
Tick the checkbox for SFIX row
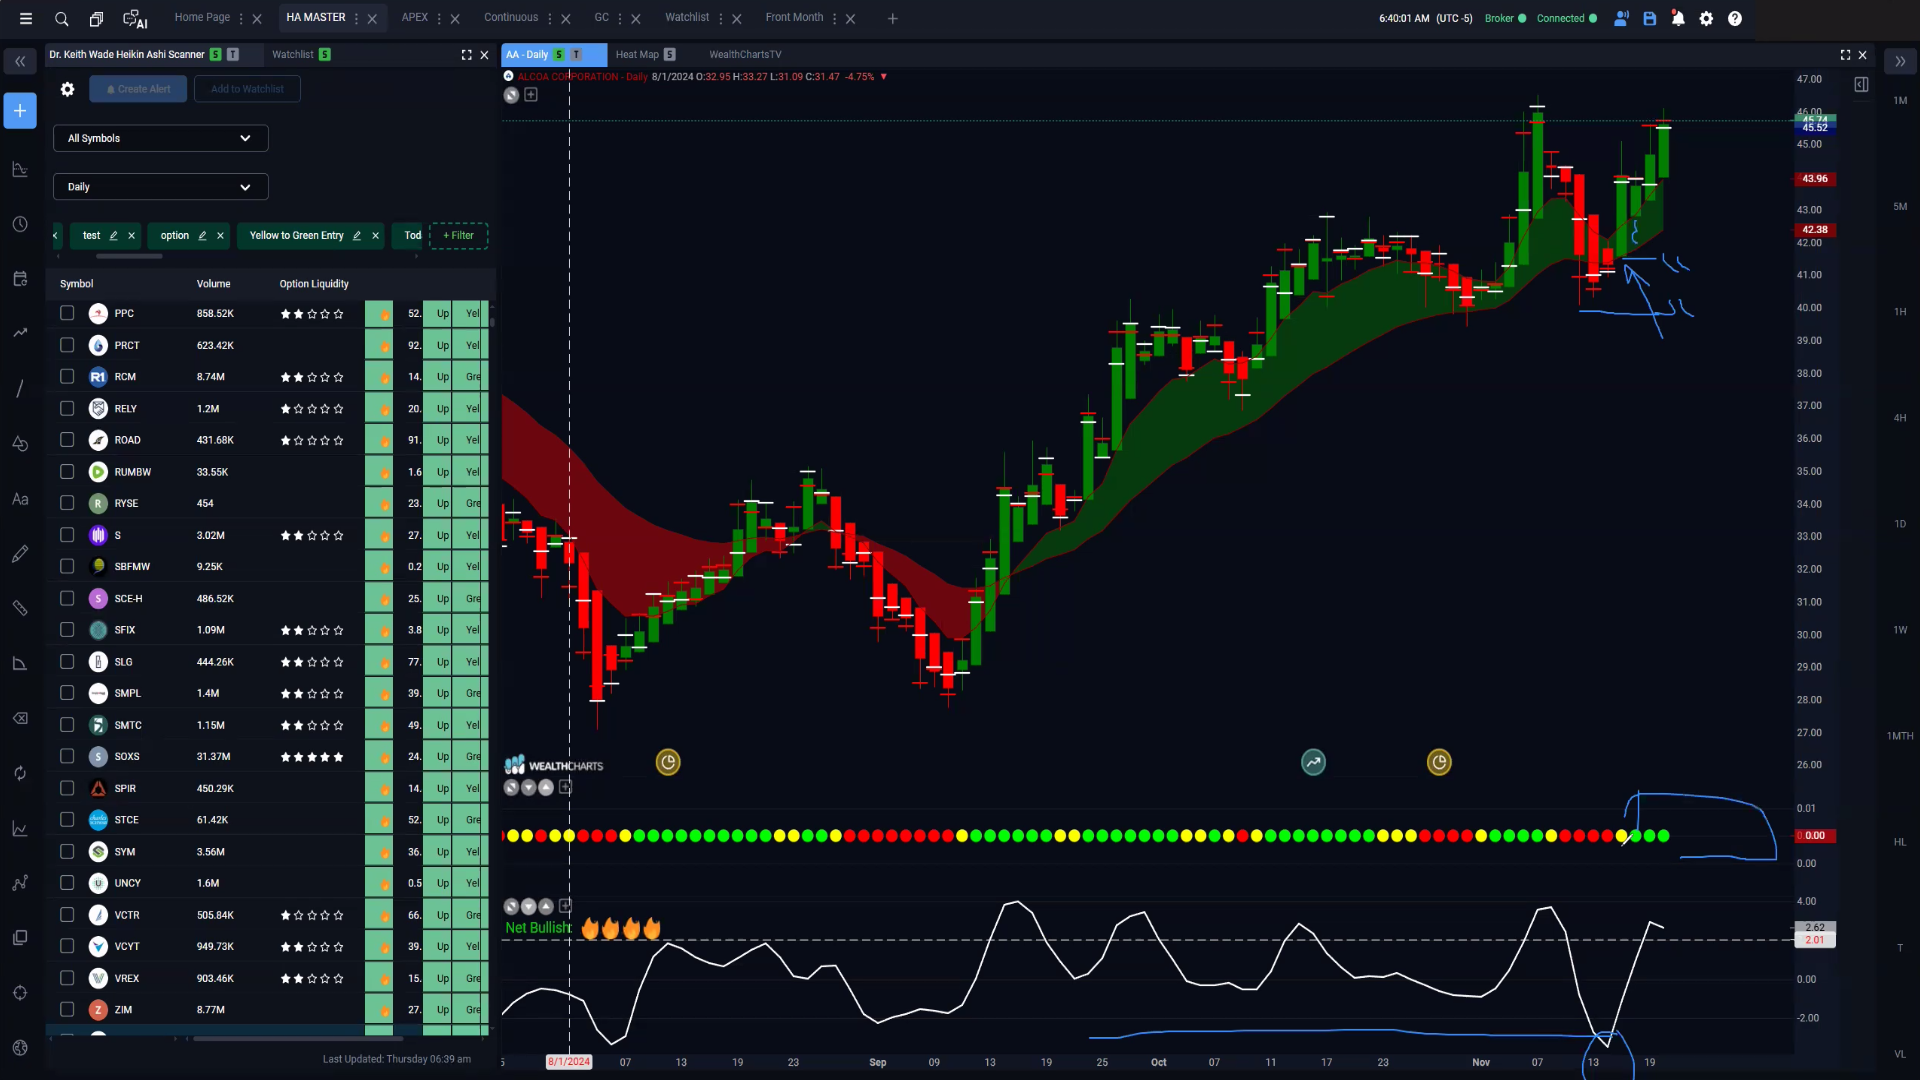[67, 630]
